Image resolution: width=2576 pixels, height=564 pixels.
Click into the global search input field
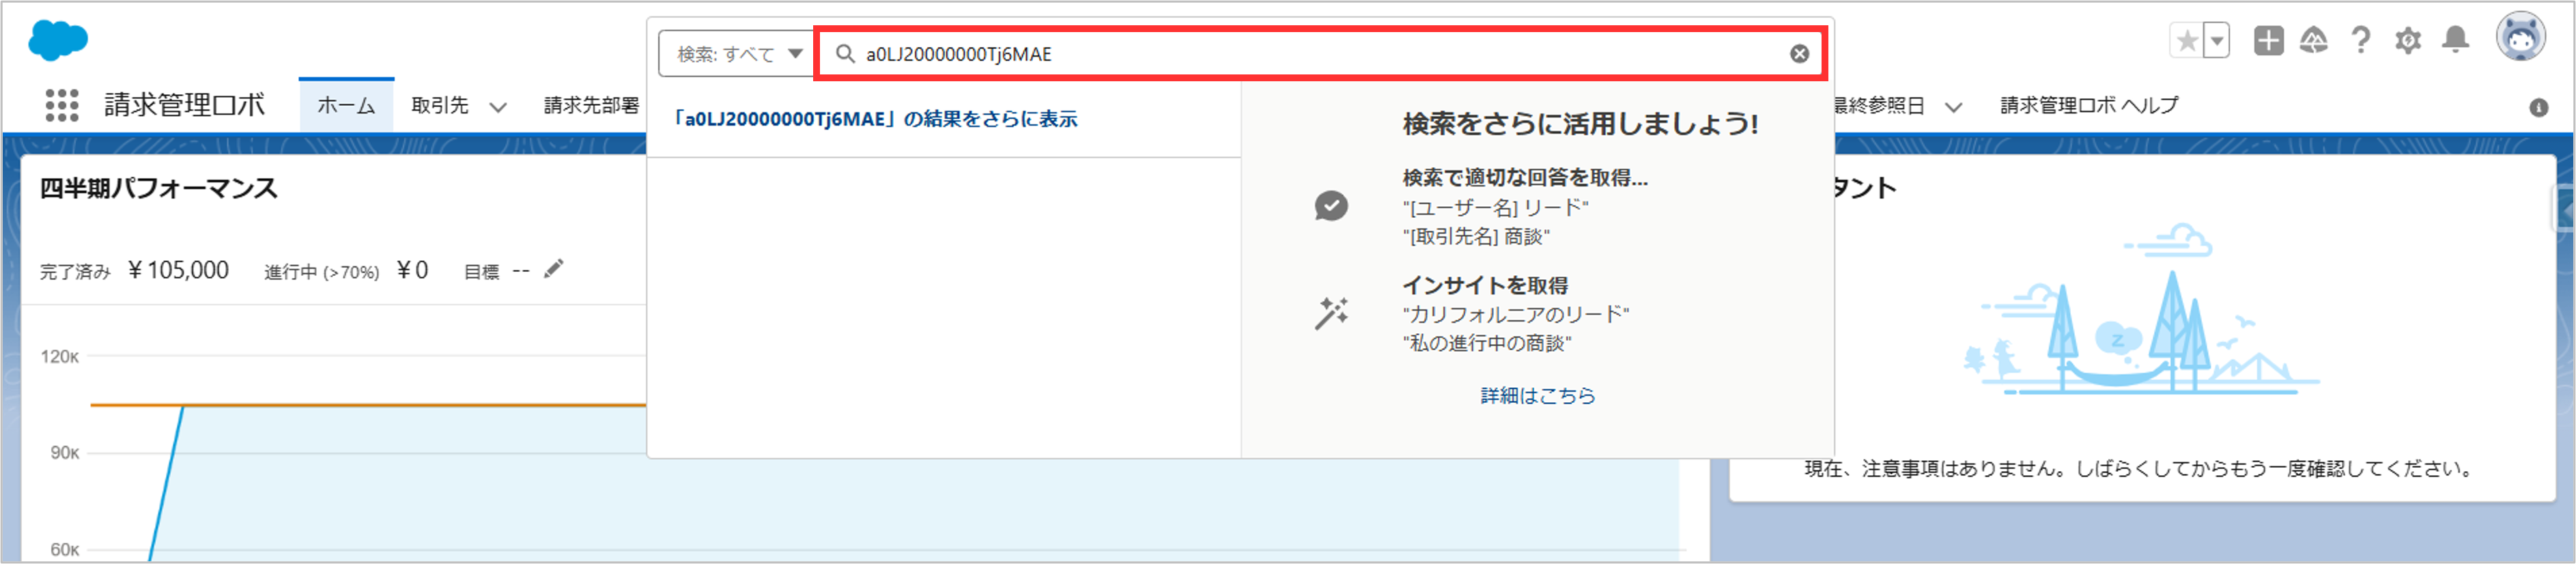(x=1300, y=54)
